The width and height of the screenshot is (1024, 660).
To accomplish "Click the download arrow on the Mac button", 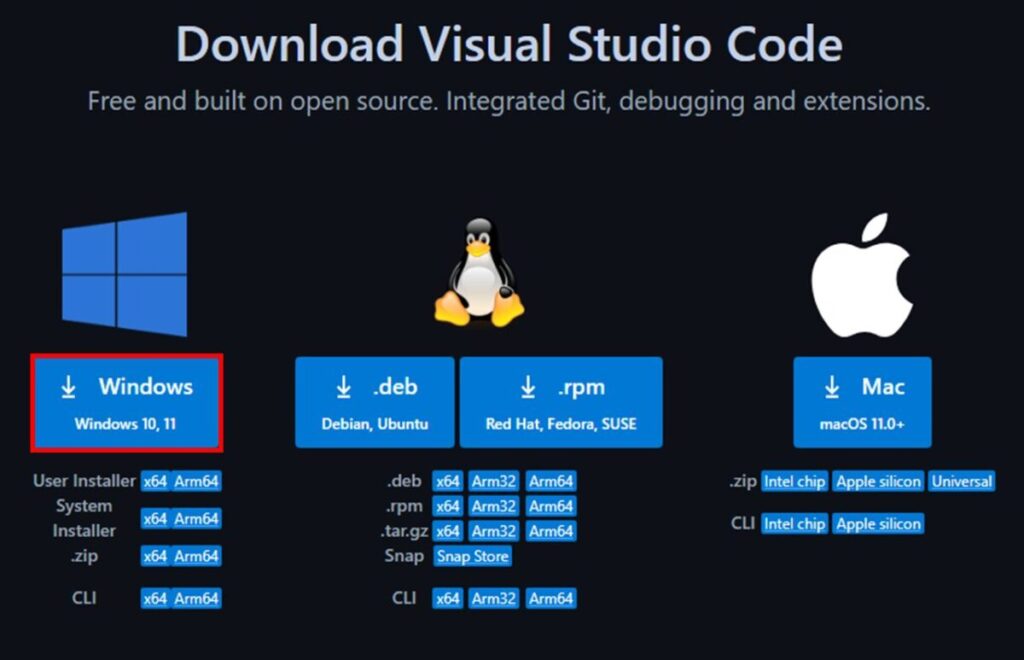I will [x=830, y=387].
